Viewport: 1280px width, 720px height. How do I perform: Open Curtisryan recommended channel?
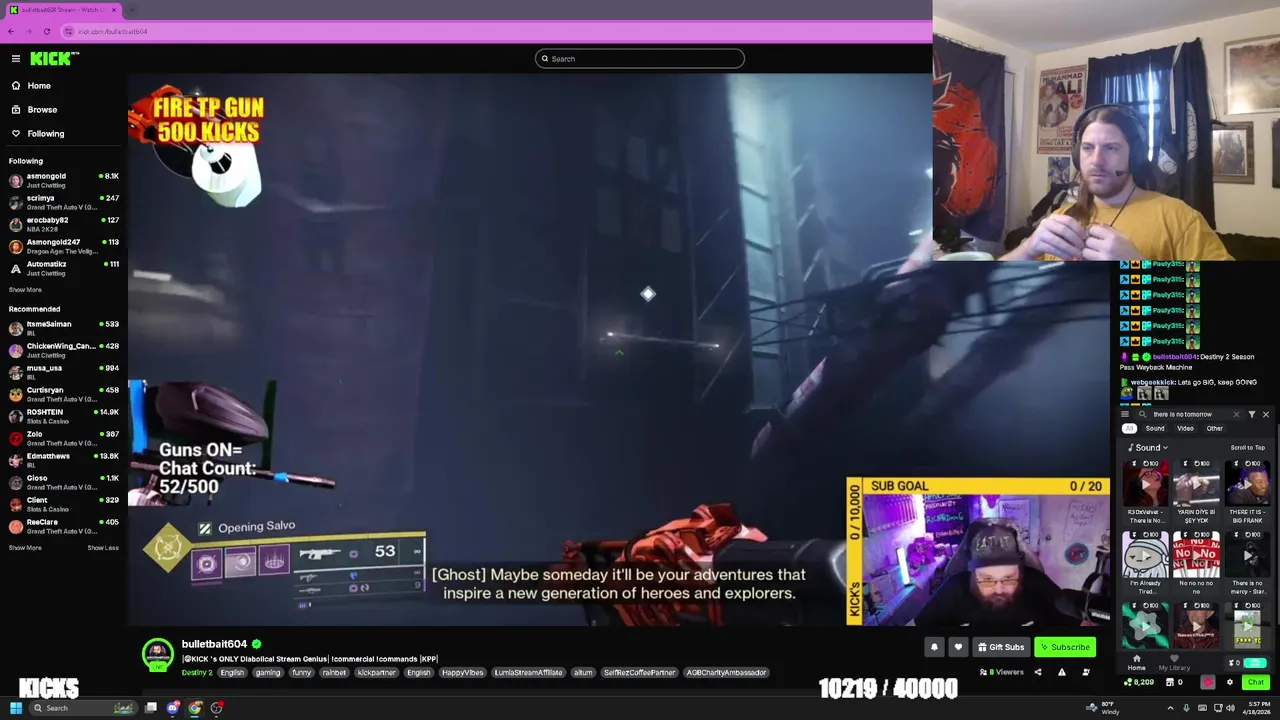click(64, 394)
